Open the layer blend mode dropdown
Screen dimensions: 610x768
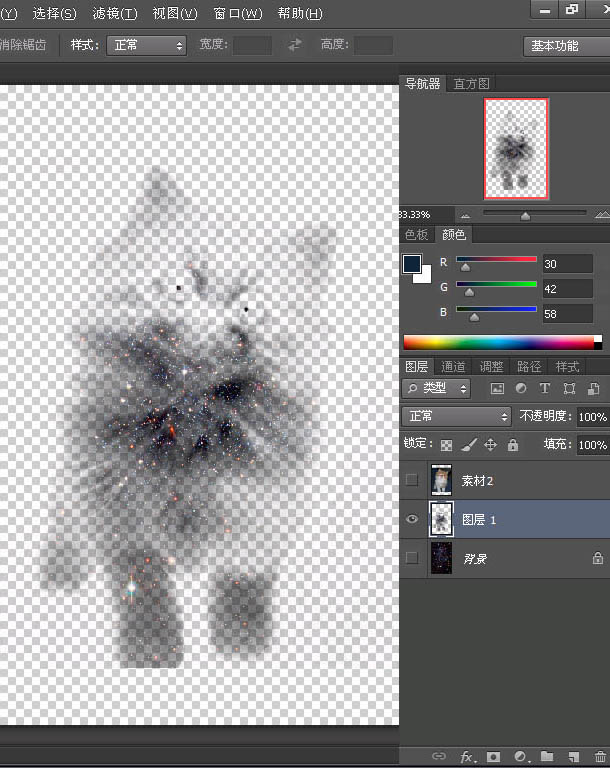coord(456,416)
